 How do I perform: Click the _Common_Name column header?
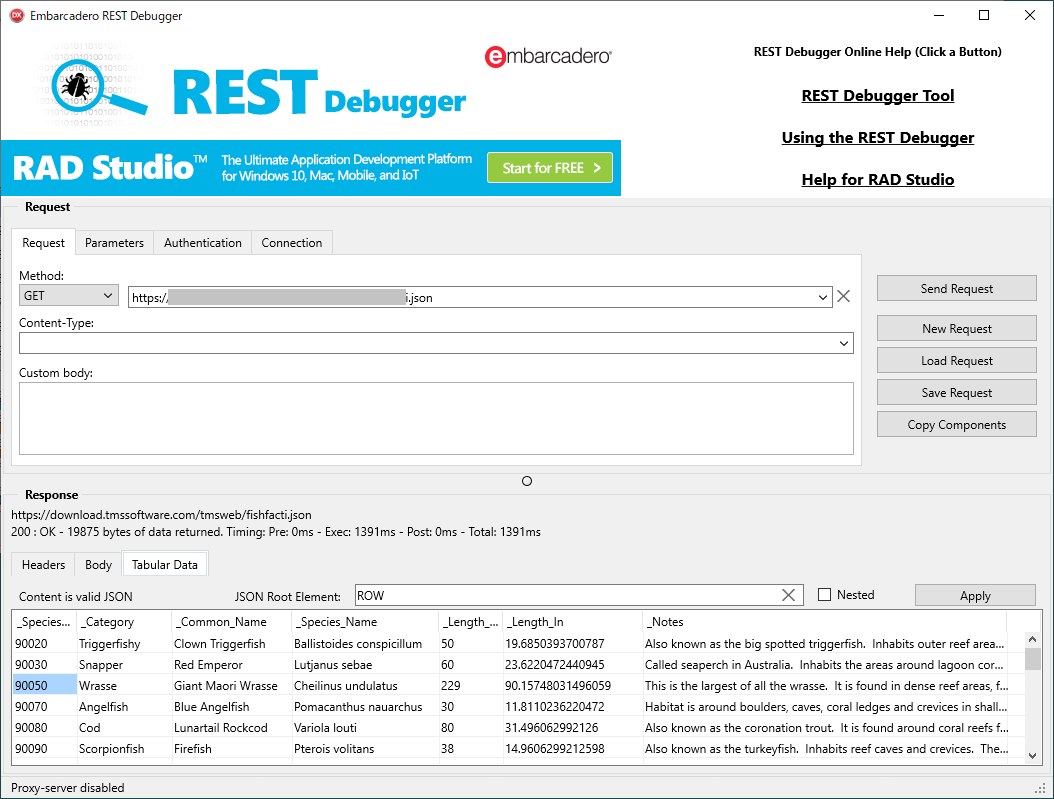tap(232, 622)
